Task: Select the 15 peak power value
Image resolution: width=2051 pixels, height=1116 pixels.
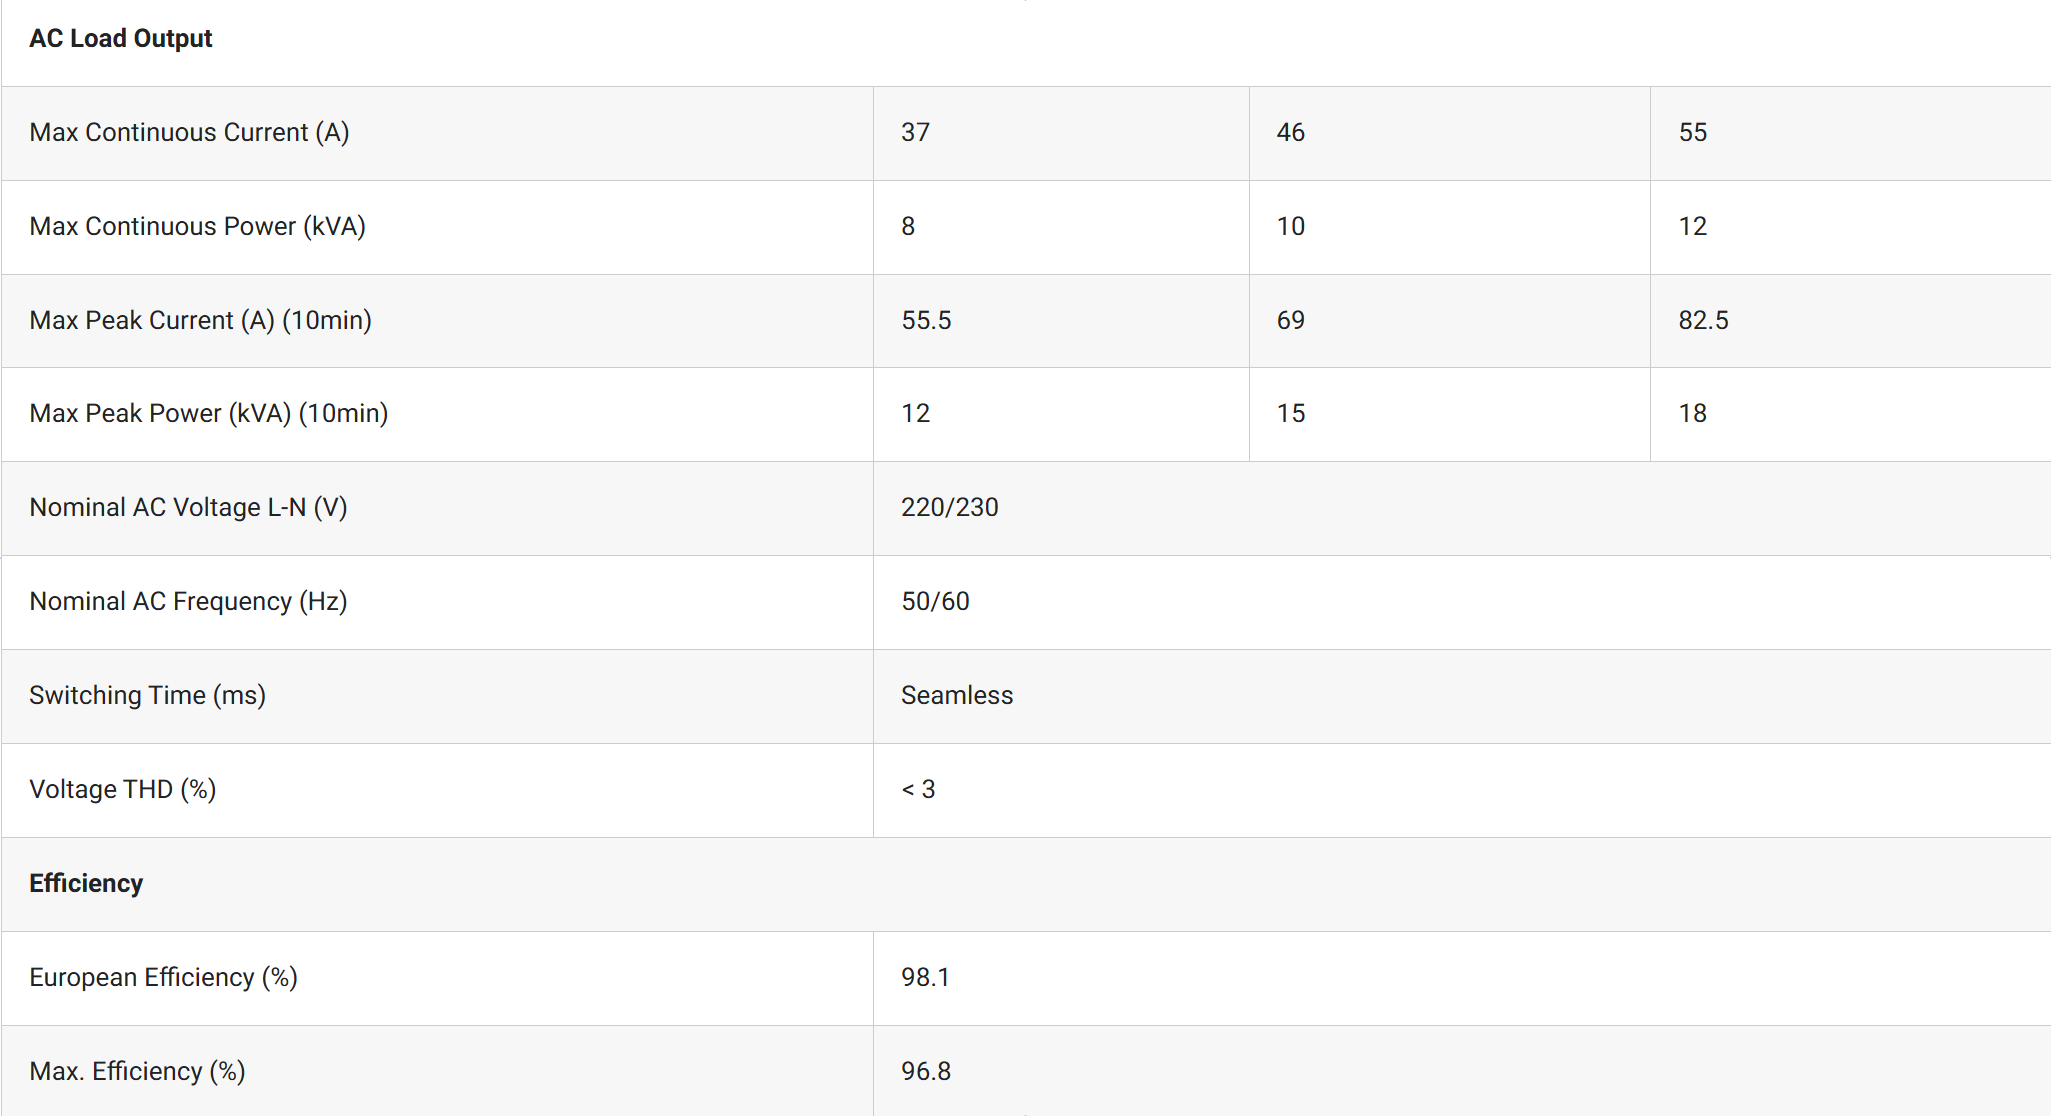Action: (x=1290, y=414)
